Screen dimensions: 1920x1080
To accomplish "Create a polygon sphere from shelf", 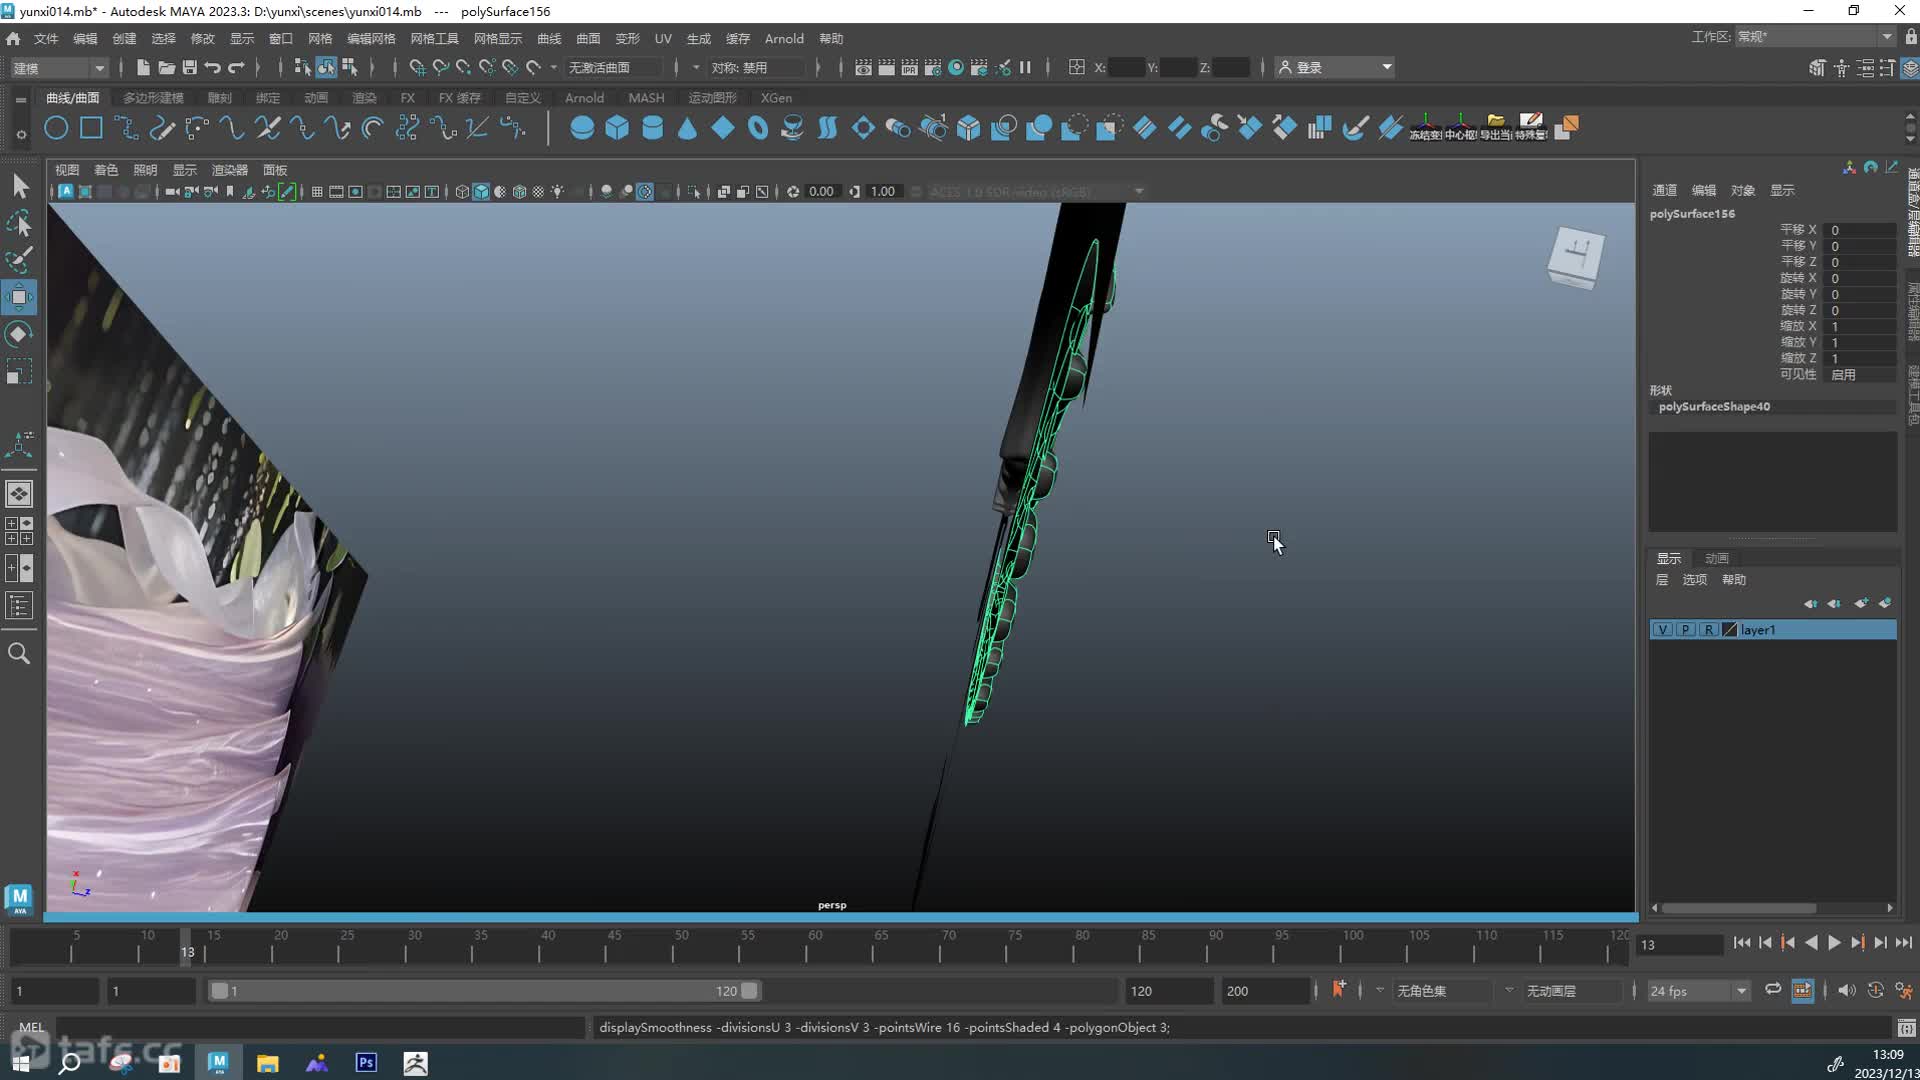I will point(581,128).
